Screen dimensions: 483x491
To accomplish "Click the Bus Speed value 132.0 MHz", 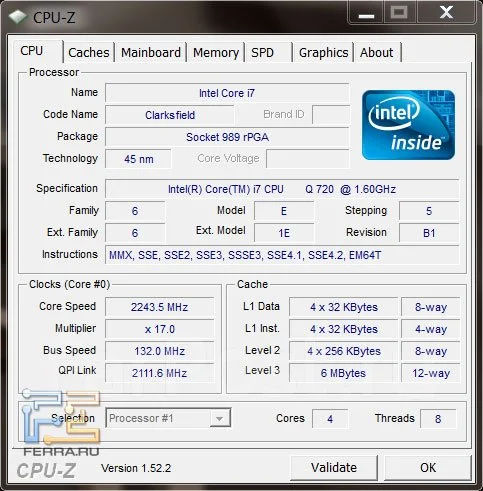I will (159, 351).
